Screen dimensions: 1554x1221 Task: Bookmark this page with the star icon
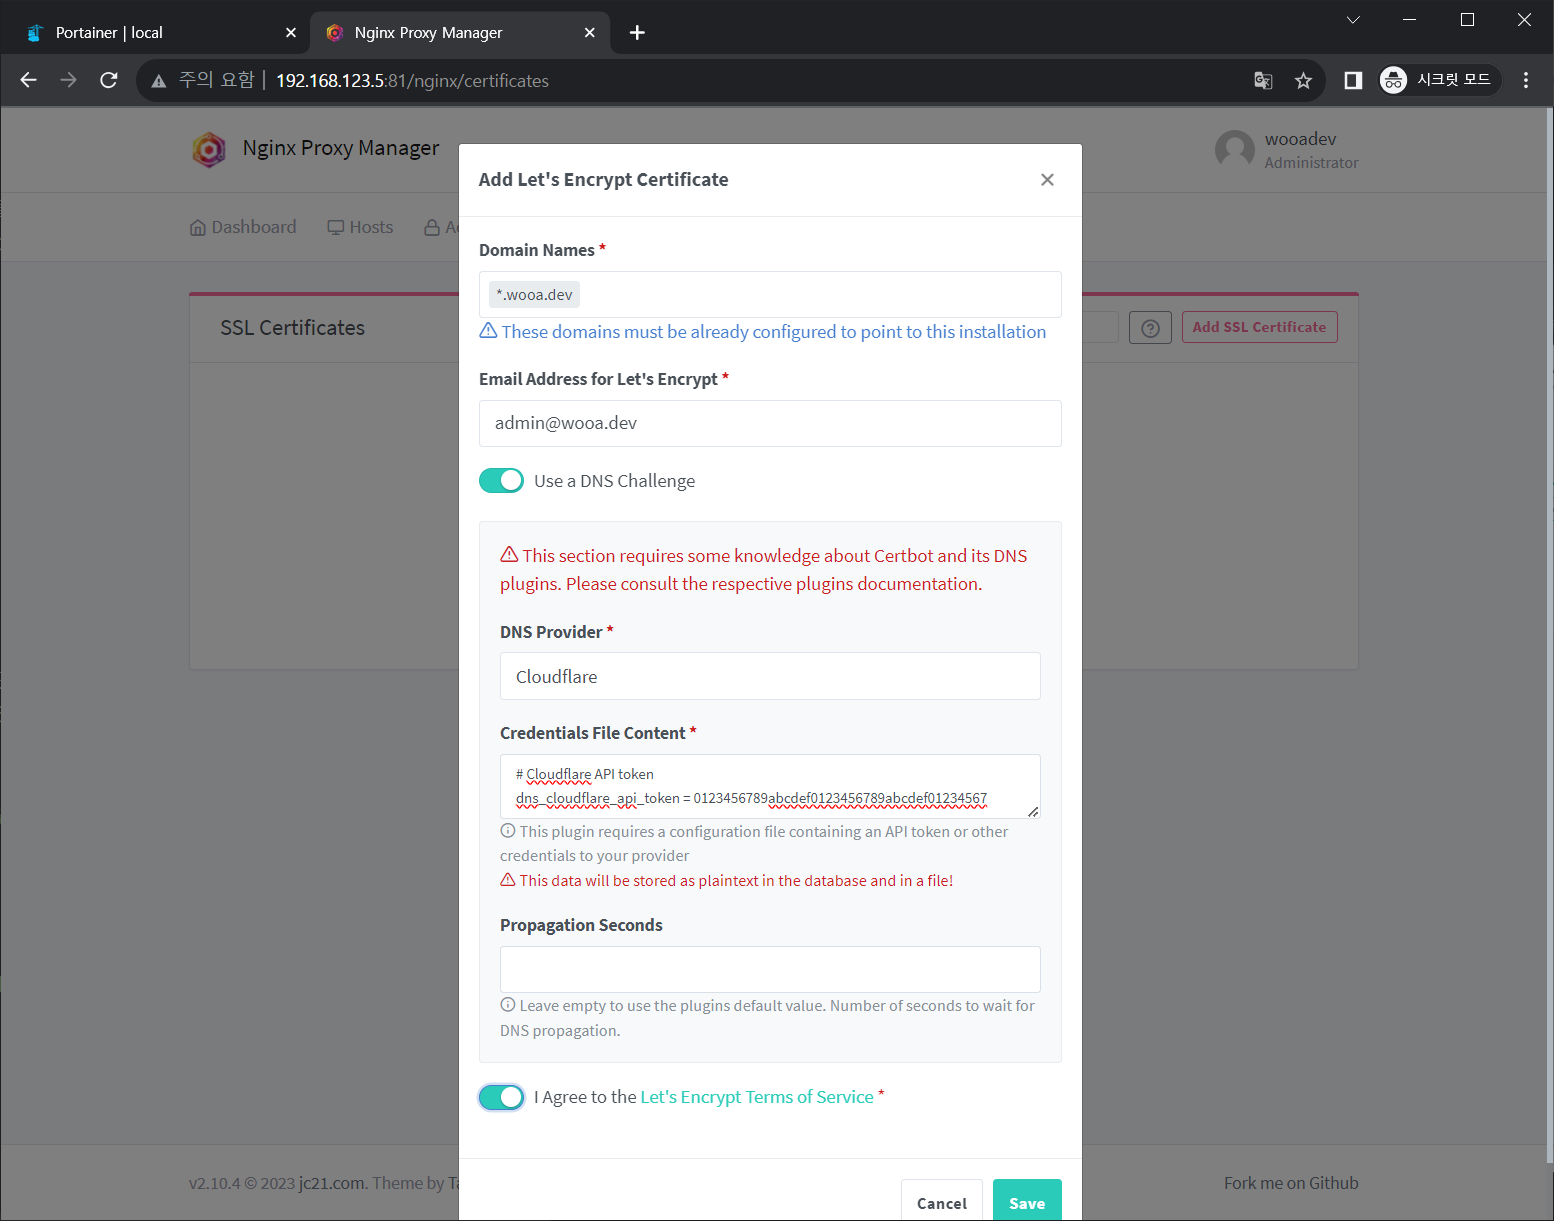click(x=1303, y=81)
